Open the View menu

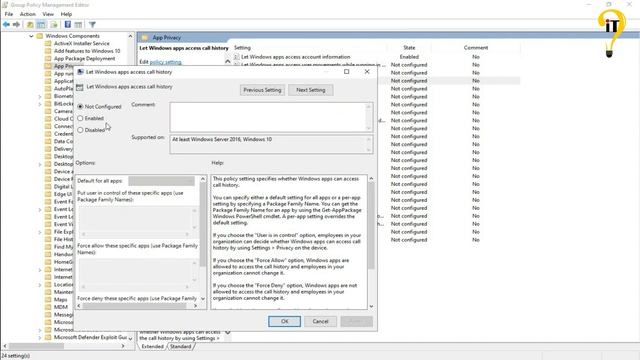48,14
